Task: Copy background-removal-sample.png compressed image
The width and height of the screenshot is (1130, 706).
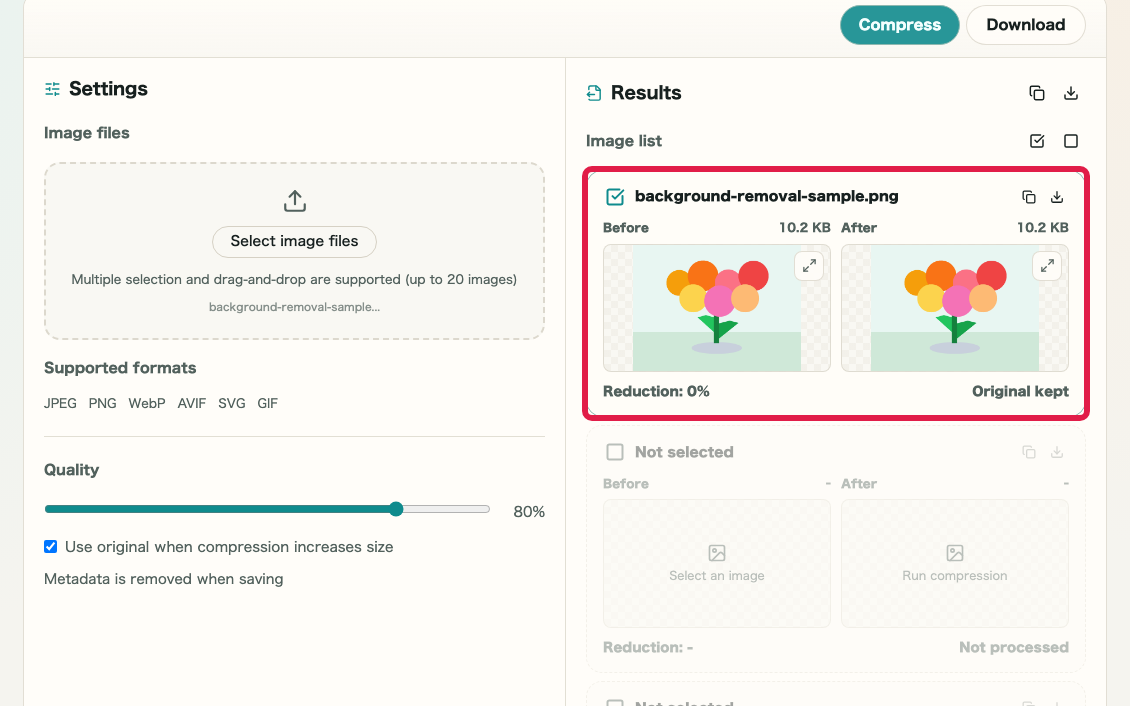Action: tap(1029, 197)
